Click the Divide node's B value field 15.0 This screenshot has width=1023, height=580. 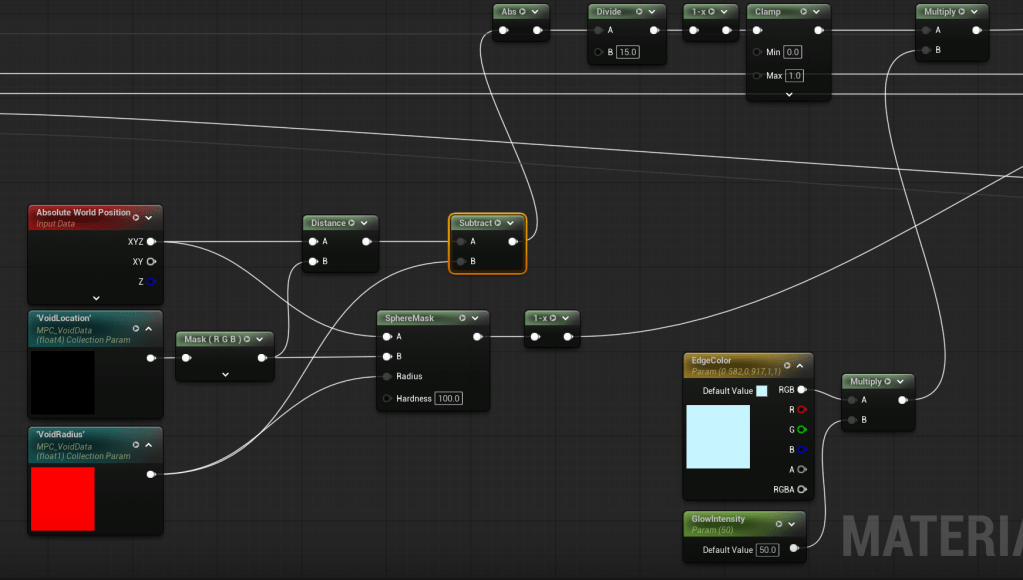point(627,52)
